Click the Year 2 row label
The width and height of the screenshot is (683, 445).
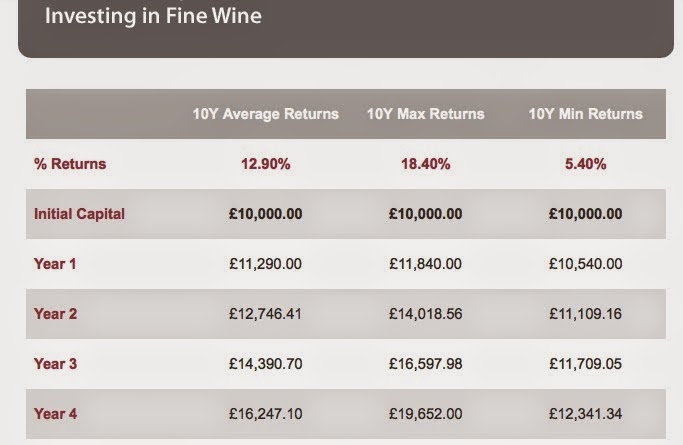(x=55, y=314)
